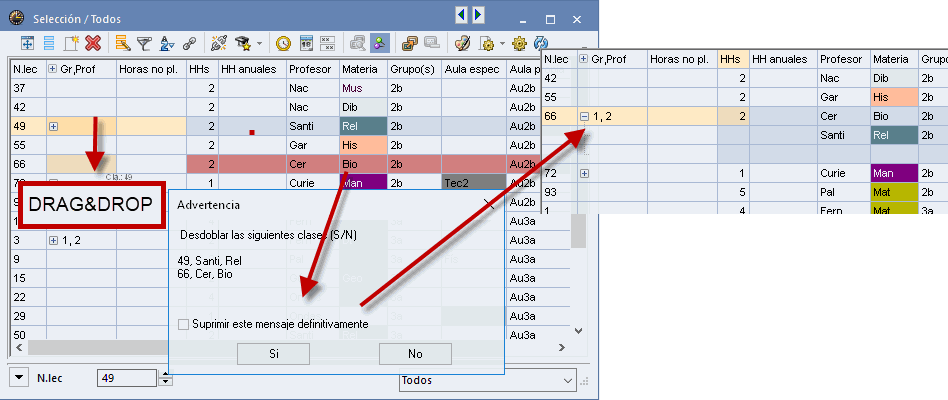Click the chain link coupling icon
The width and height of the screenshot is (948, 400).
190,43
